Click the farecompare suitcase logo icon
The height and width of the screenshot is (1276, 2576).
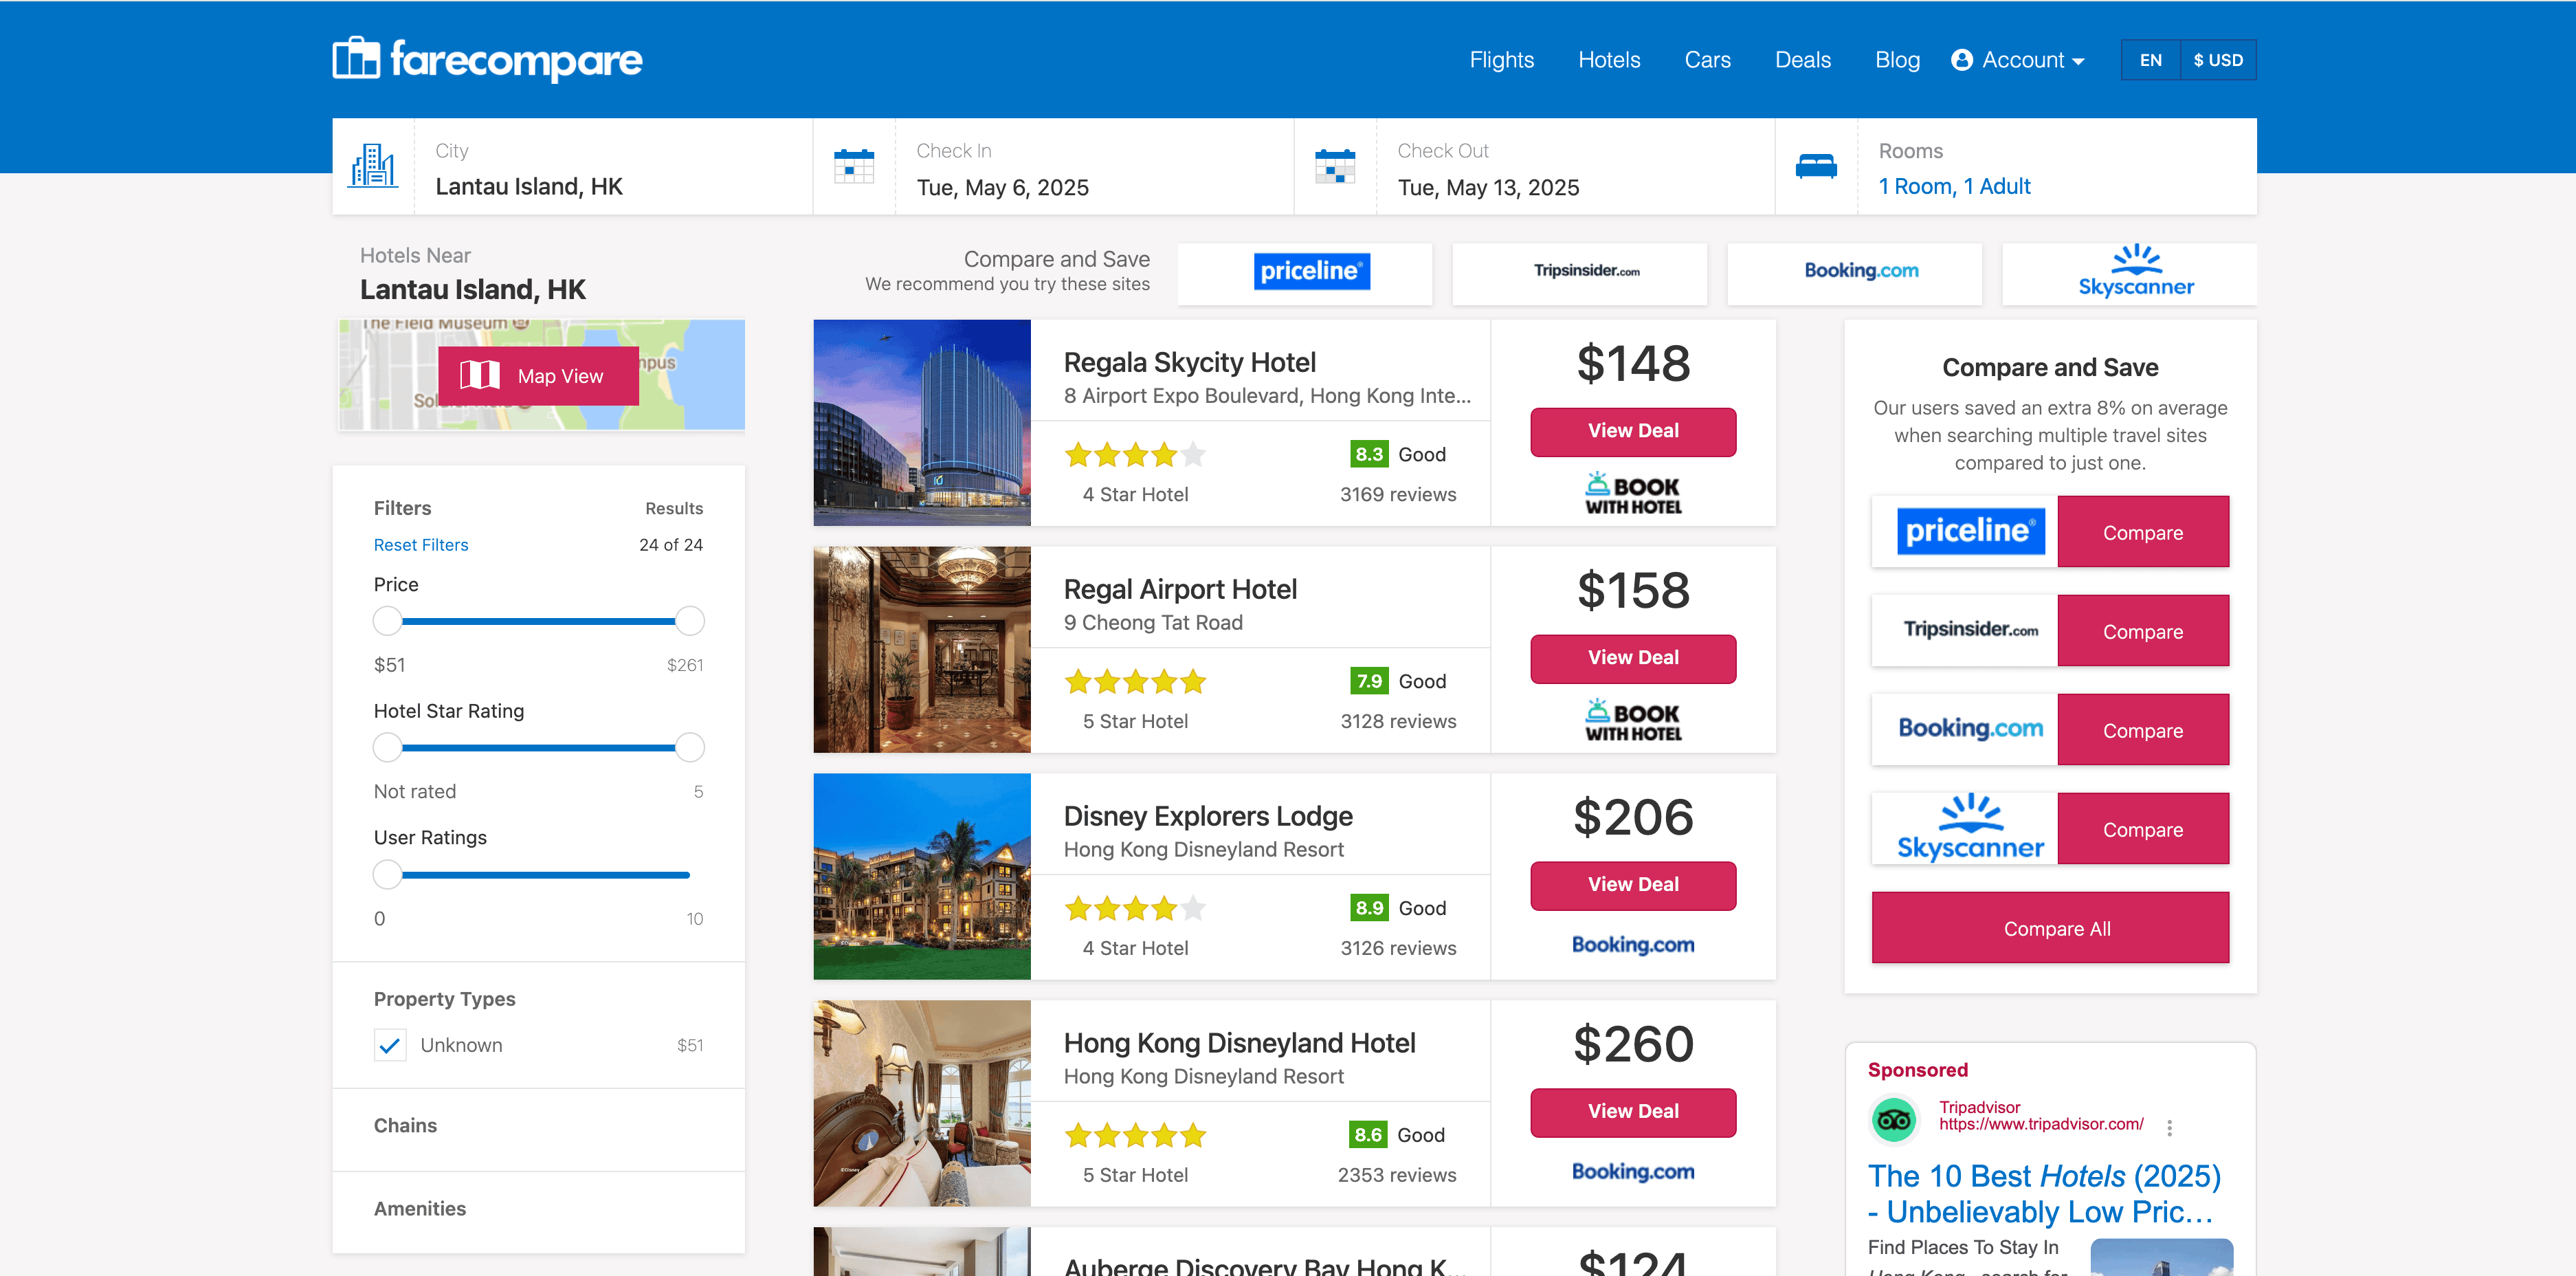[356, 59]
